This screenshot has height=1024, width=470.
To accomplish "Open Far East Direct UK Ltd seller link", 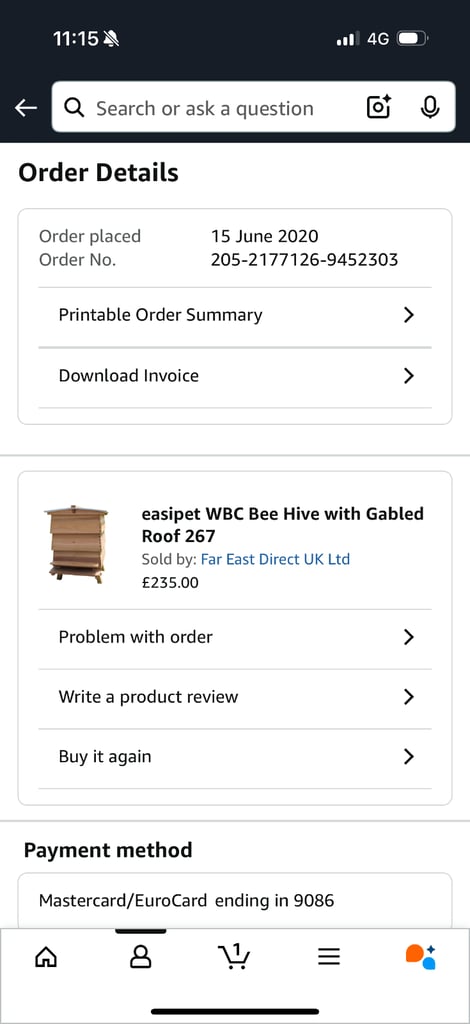I will (275, 560).
